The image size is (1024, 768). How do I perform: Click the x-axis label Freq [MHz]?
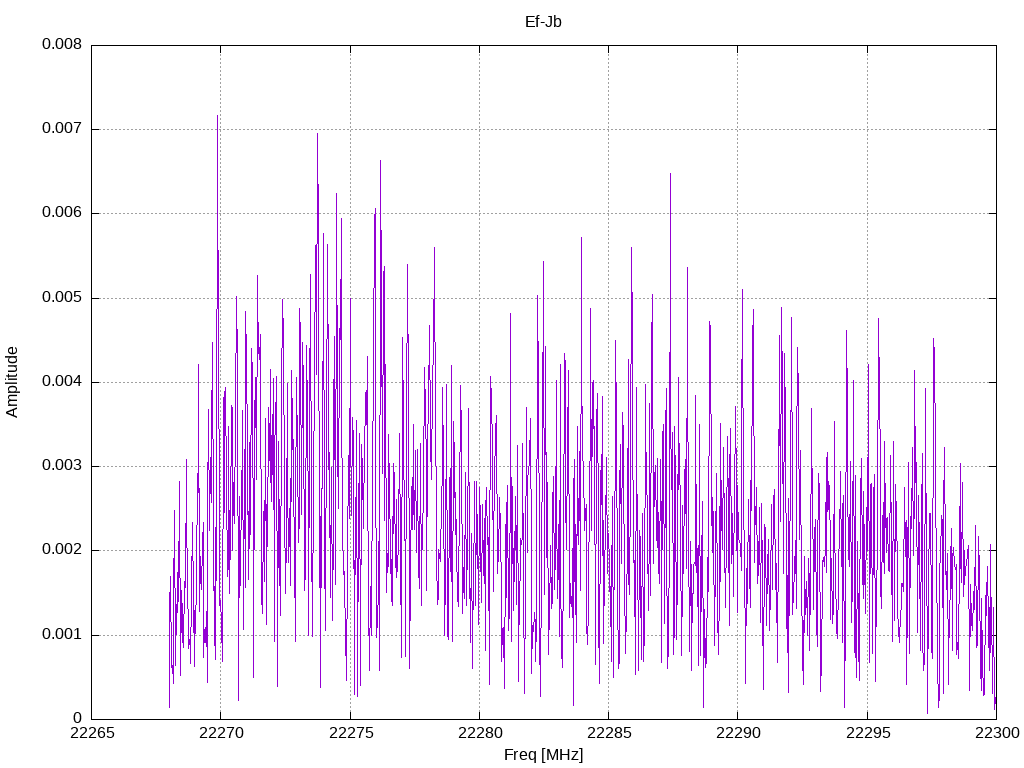pos(543,755)
